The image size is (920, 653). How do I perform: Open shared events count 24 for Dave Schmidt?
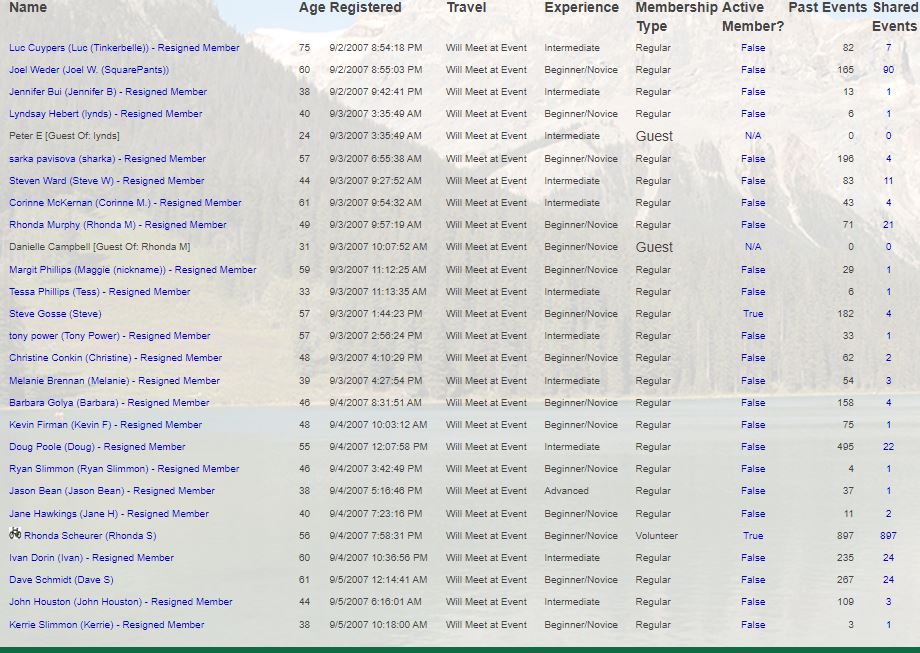[888, 580]
